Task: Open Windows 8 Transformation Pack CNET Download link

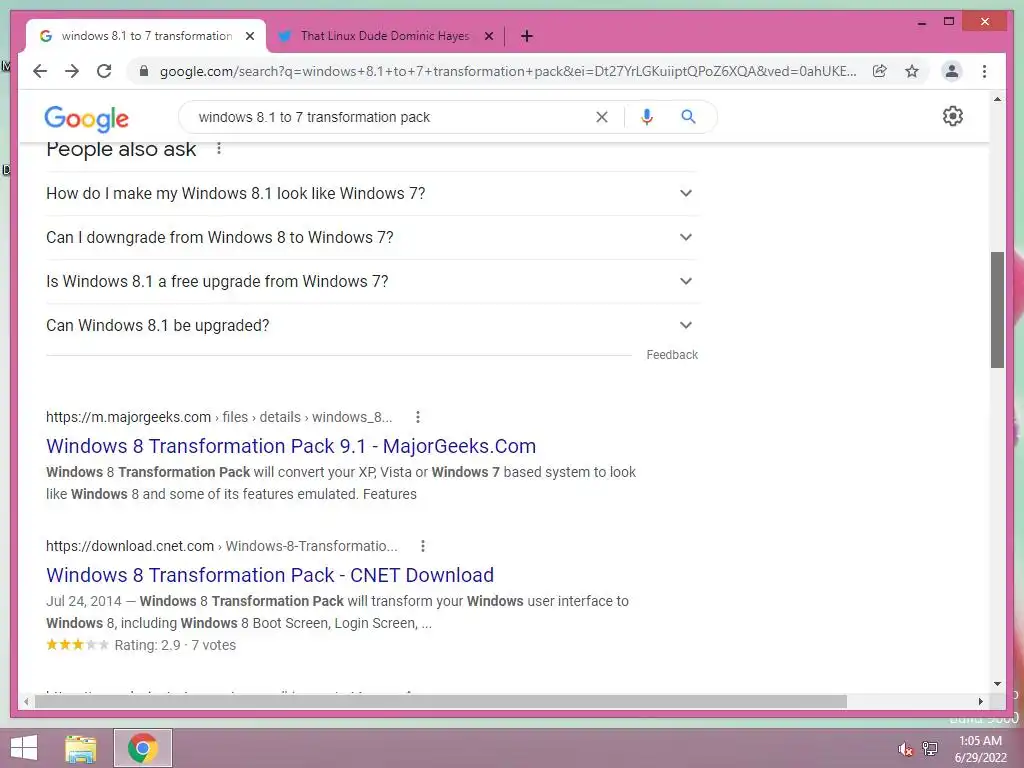Action: [x=270, y=575]
